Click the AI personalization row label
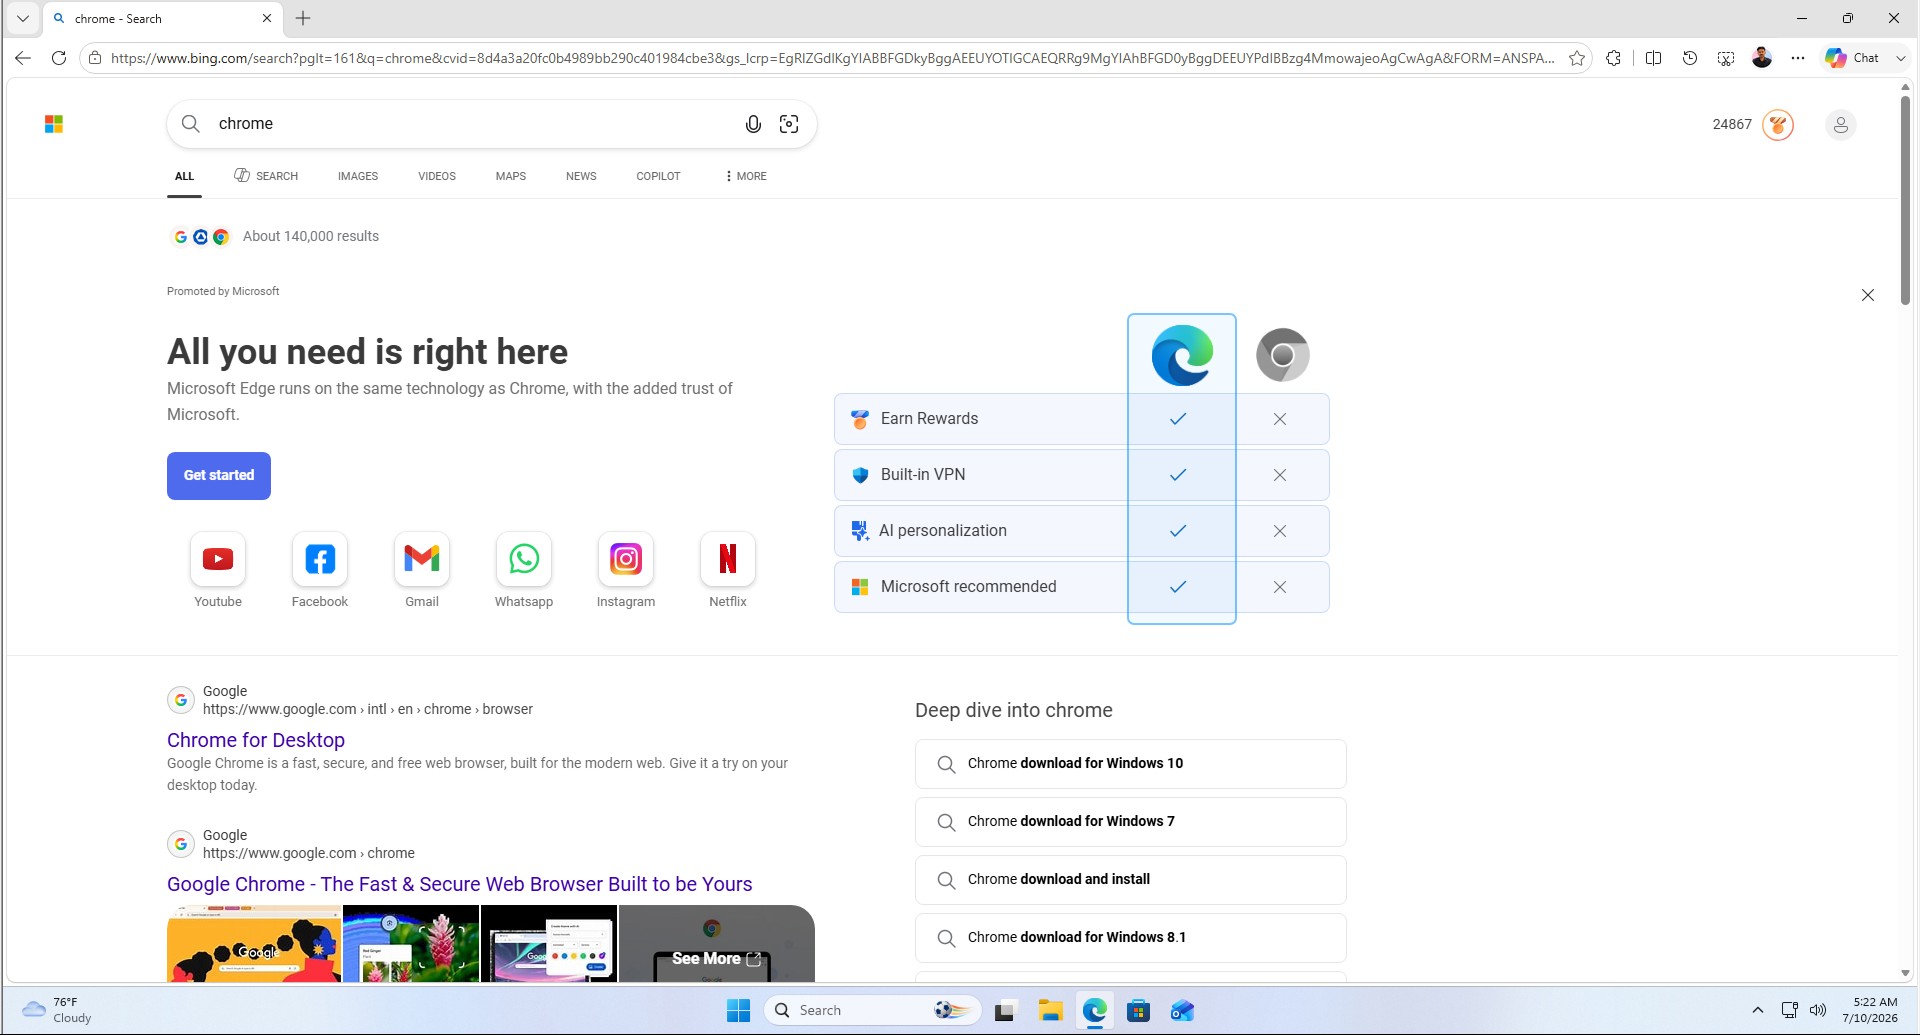 pos(943,531)
